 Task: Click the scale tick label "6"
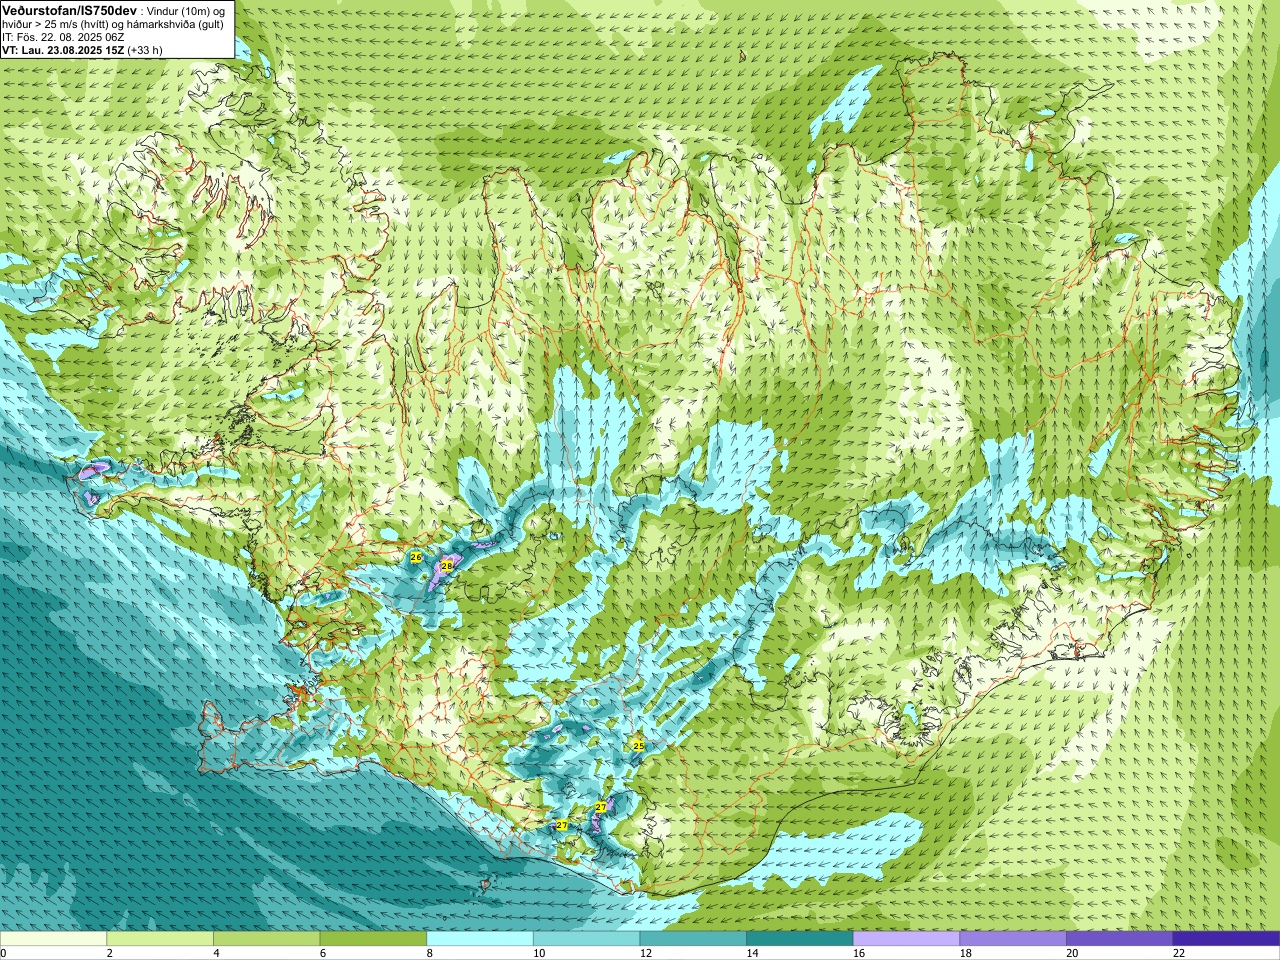pyautogui.click(x=323, y=954)
